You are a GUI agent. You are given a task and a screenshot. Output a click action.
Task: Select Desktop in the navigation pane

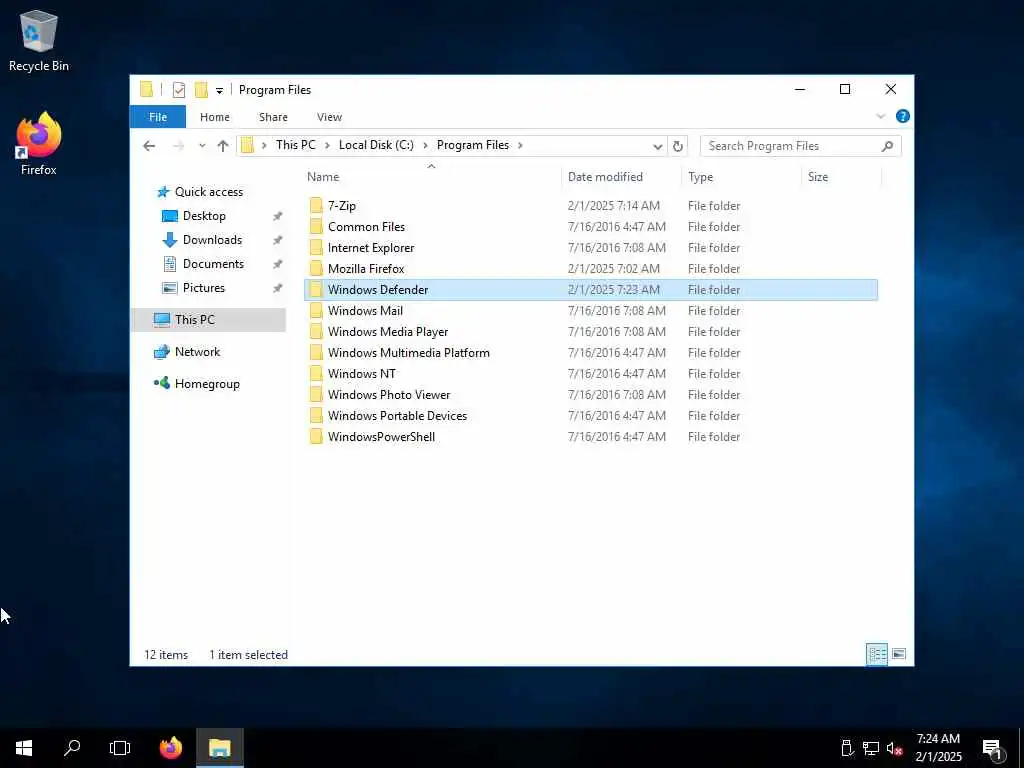(204, 216)
